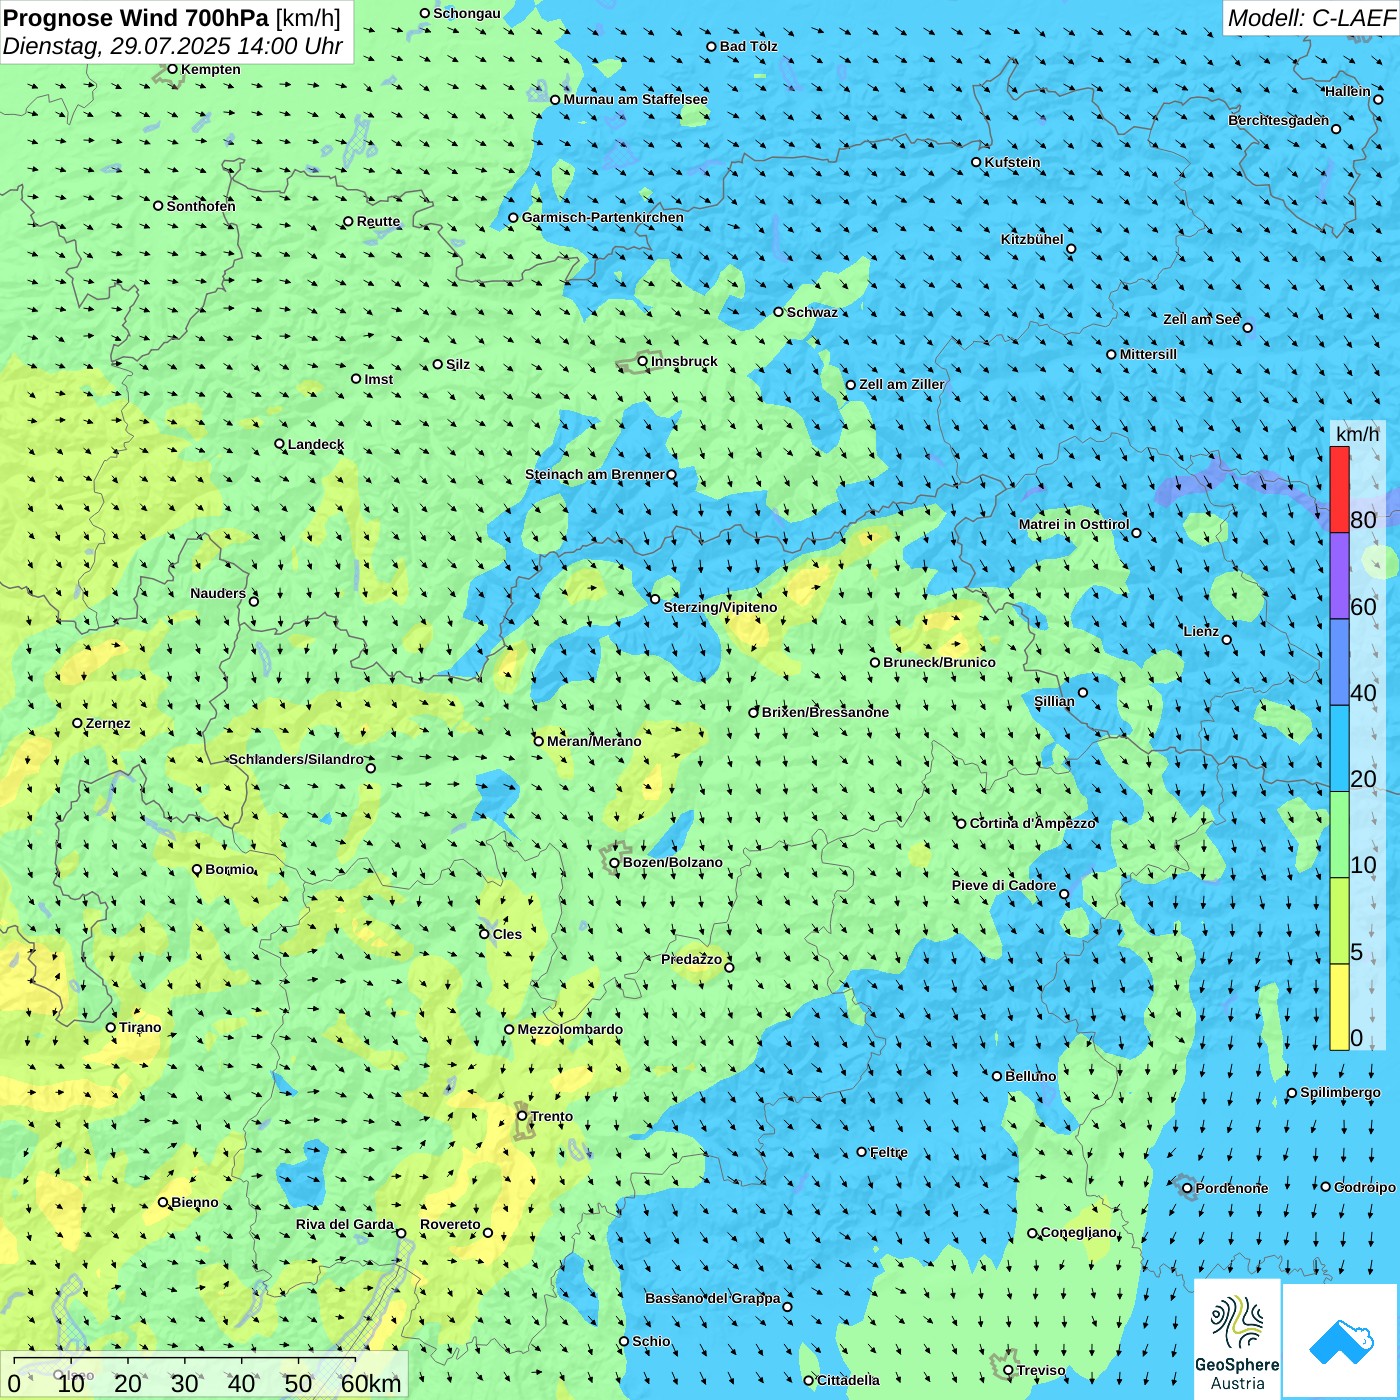Click the Bad Tölz label

(x=749, y=46)
